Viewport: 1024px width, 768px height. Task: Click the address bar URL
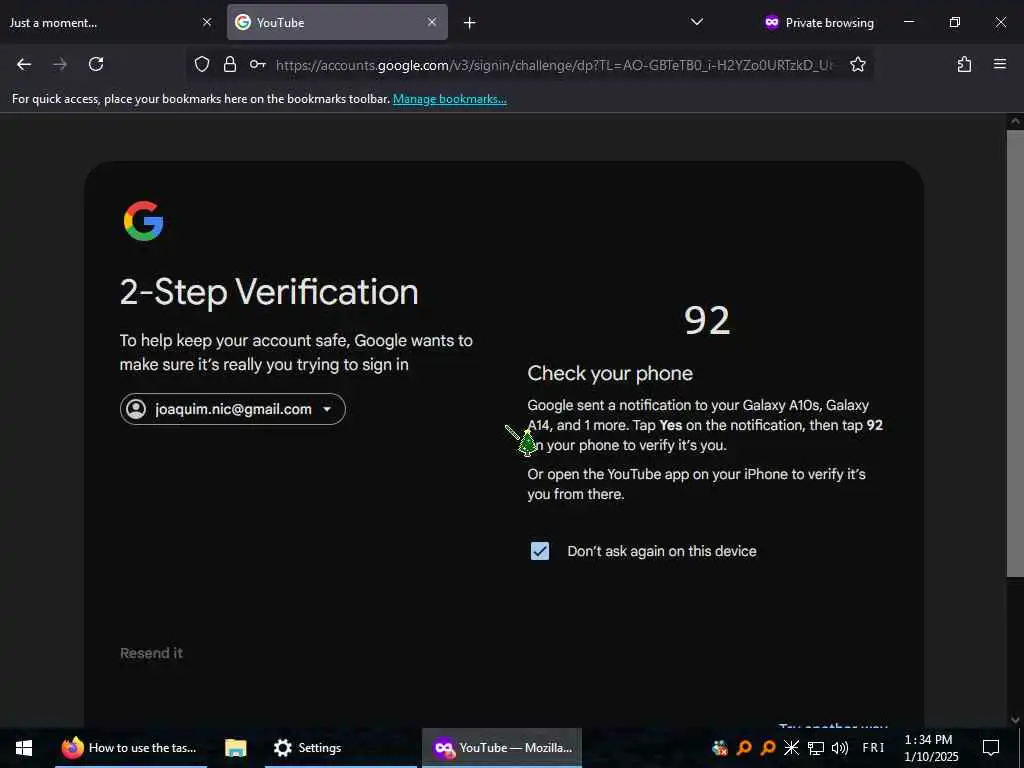coord(554,65)
